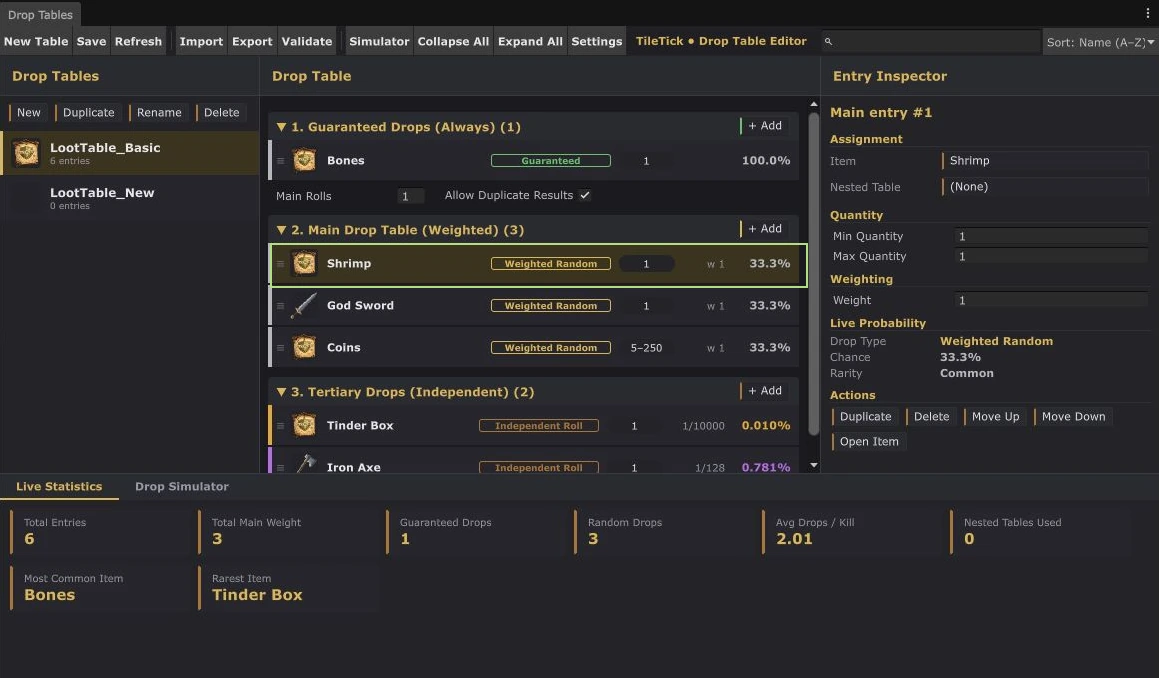Open Settings from the toolbar
1159x678 pixels.
pyautogui.click(x=597, y=41)
